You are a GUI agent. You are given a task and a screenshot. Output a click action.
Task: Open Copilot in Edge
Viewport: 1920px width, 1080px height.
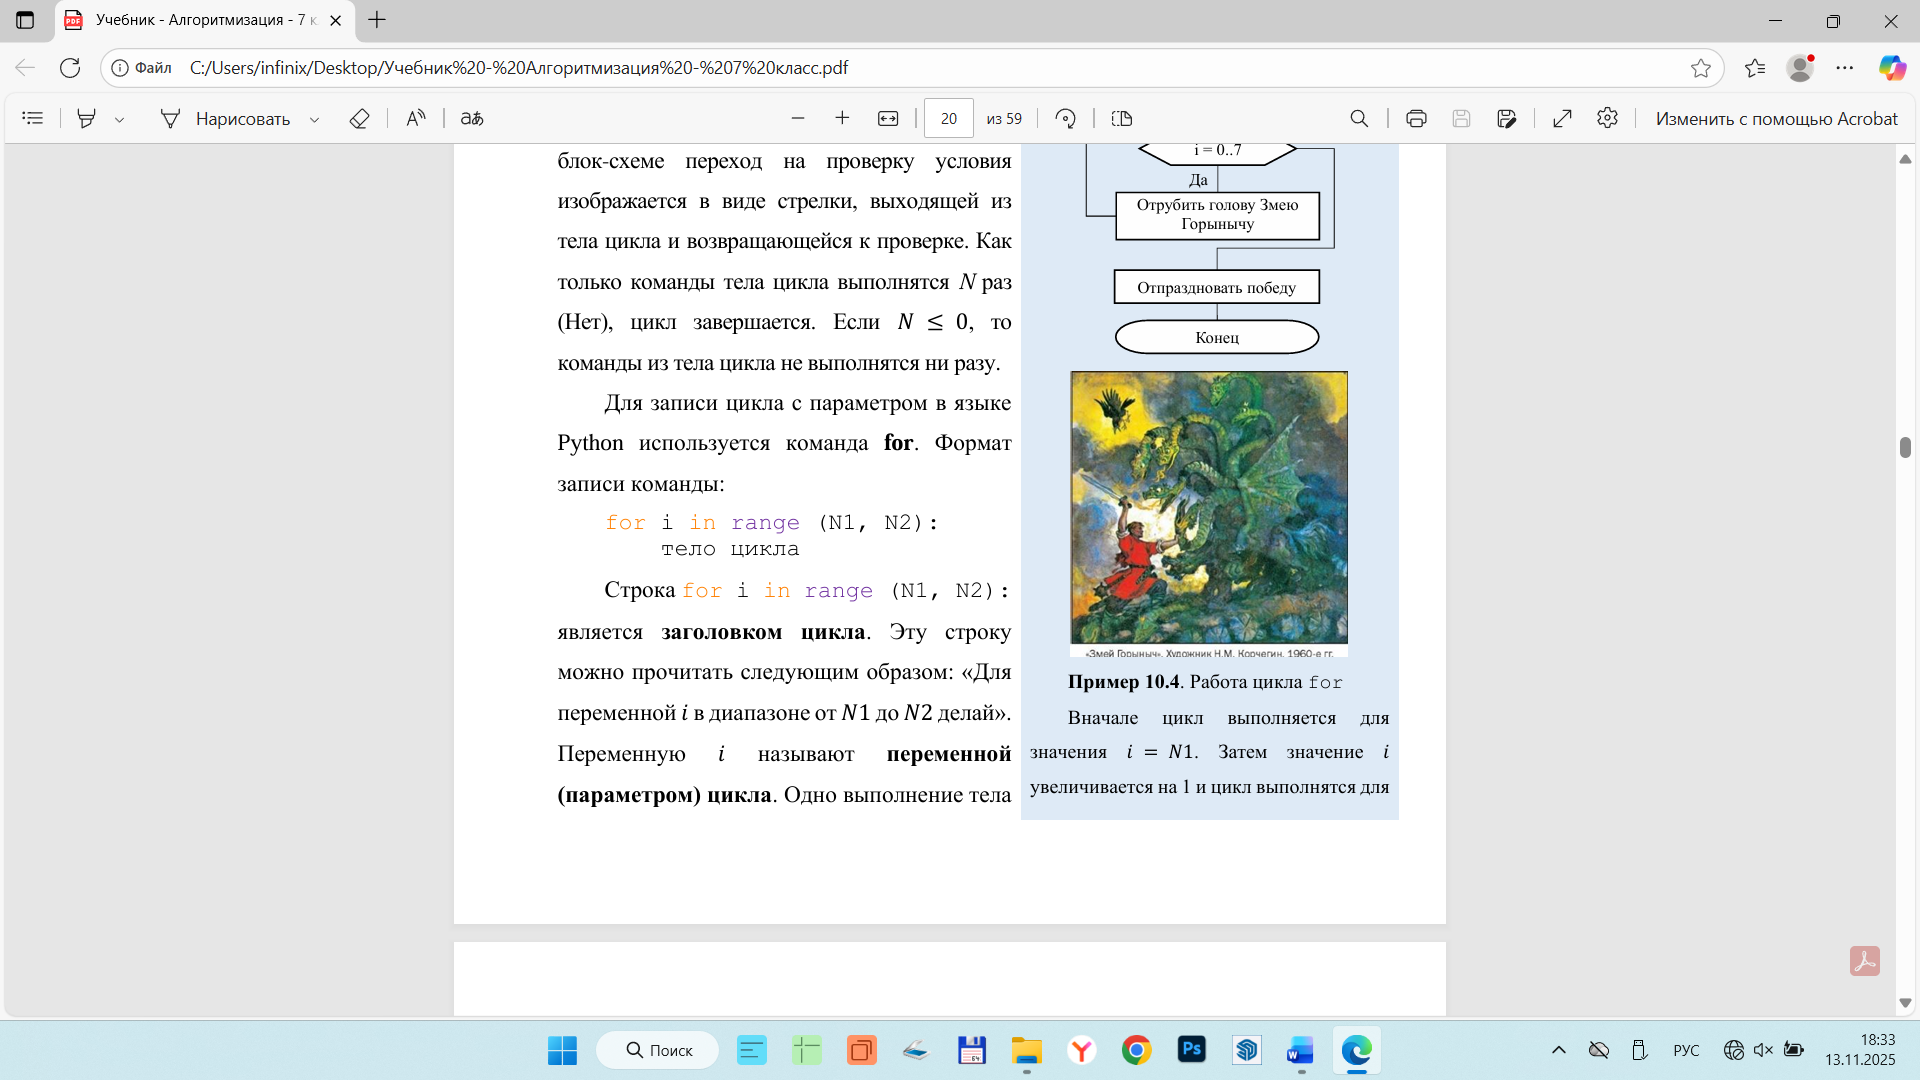tap(1892, 67)
